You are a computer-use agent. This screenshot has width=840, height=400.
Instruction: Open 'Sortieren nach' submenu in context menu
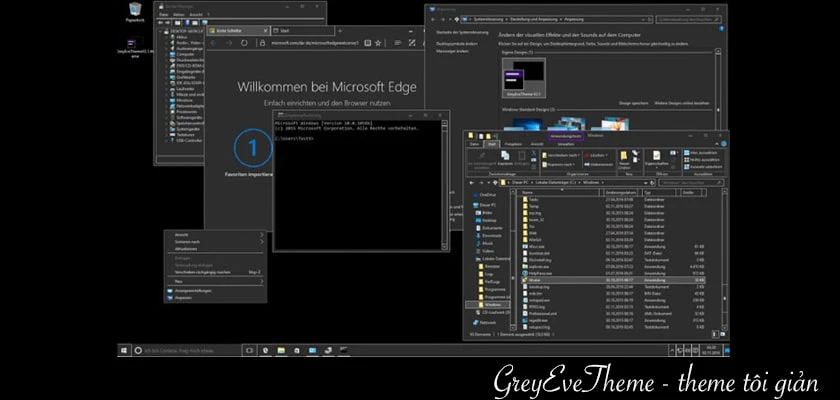(x=215, y=241)
